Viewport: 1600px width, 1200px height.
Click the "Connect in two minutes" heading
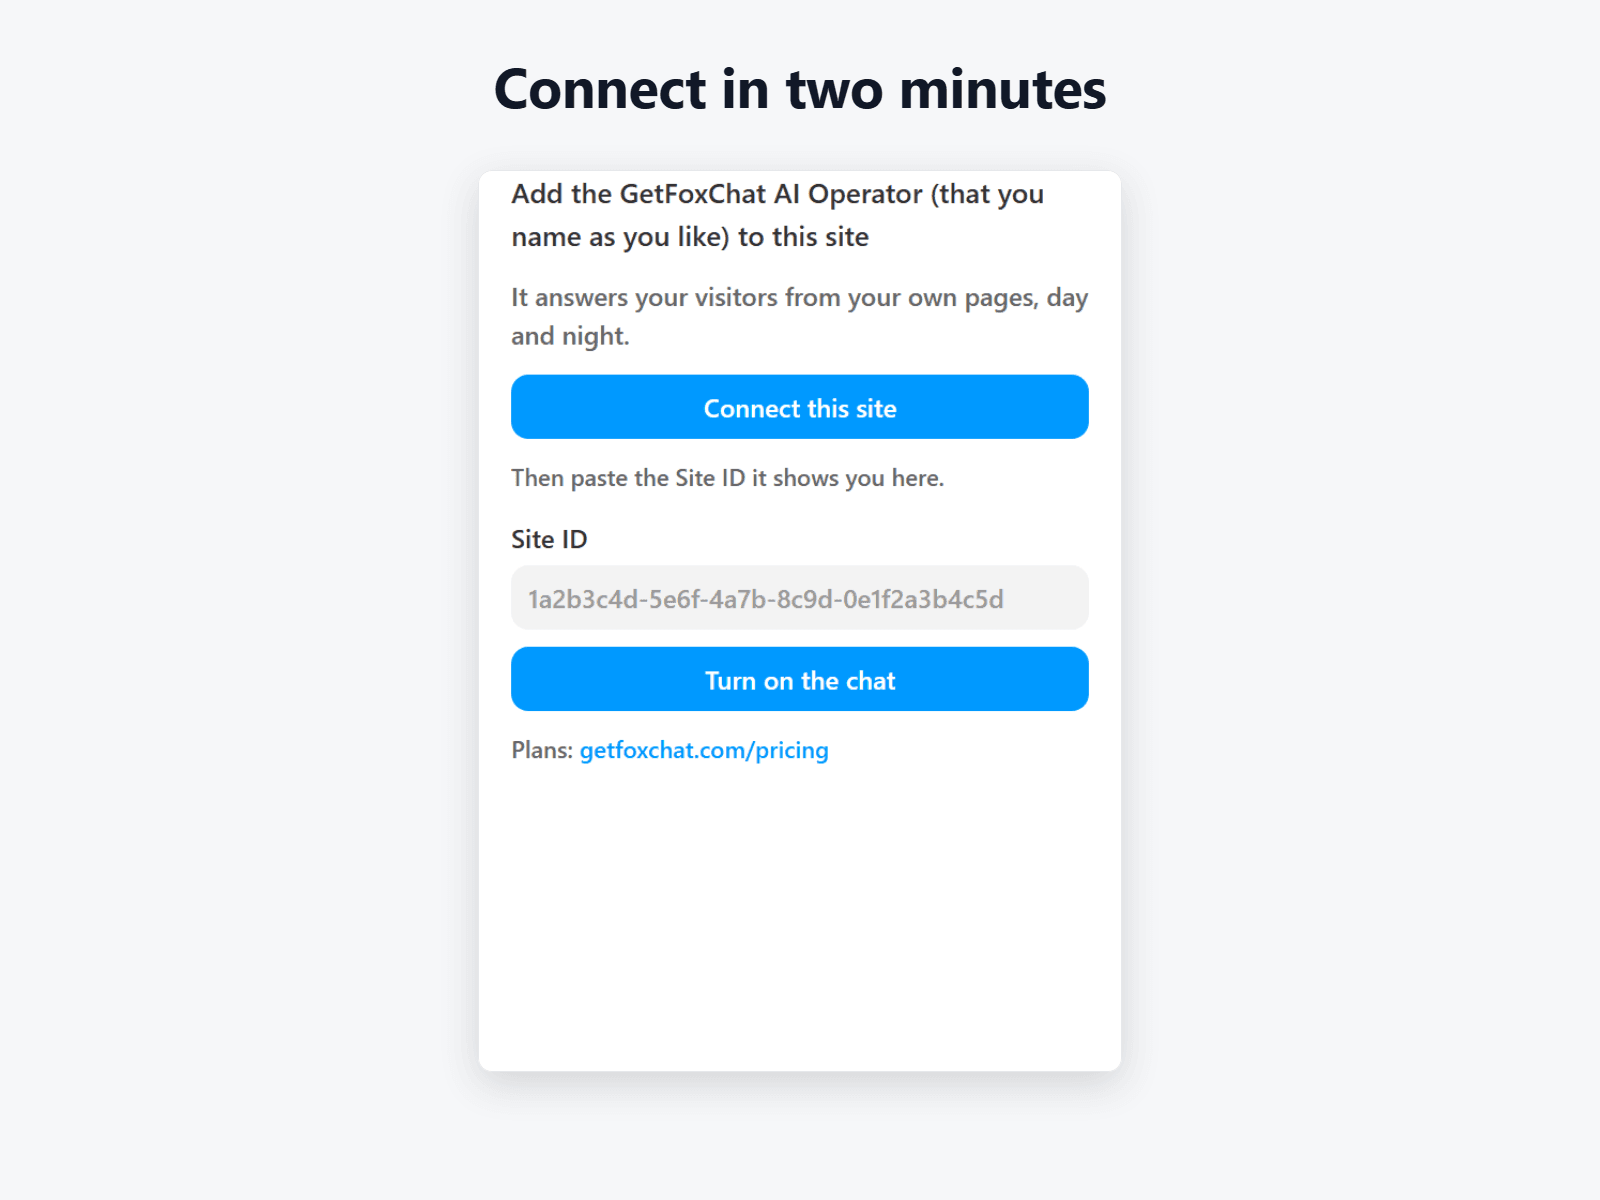[x=800, y=89]
